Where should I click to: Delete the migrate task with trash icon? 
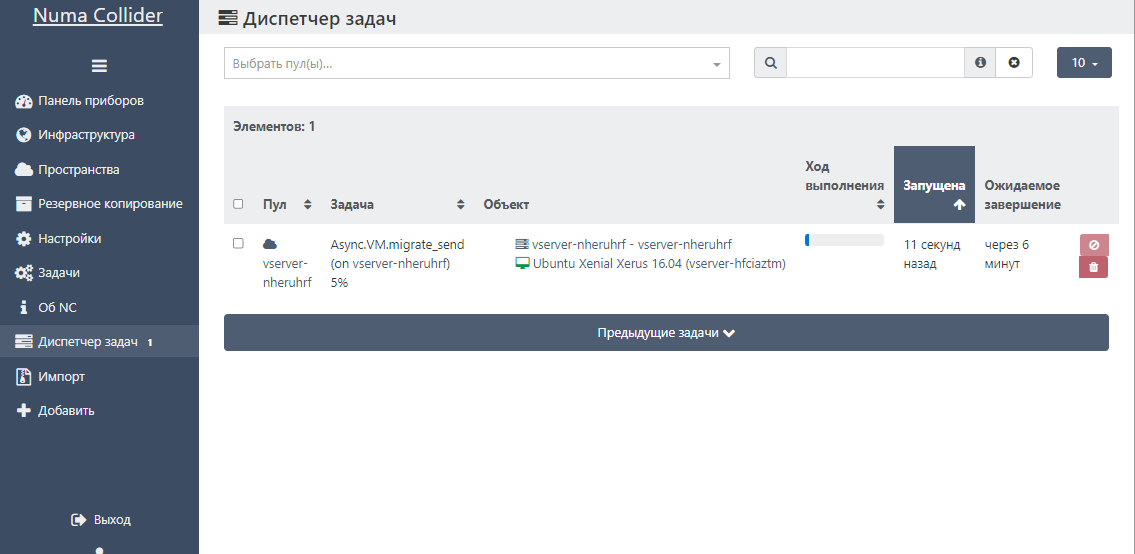[1093, 267]
